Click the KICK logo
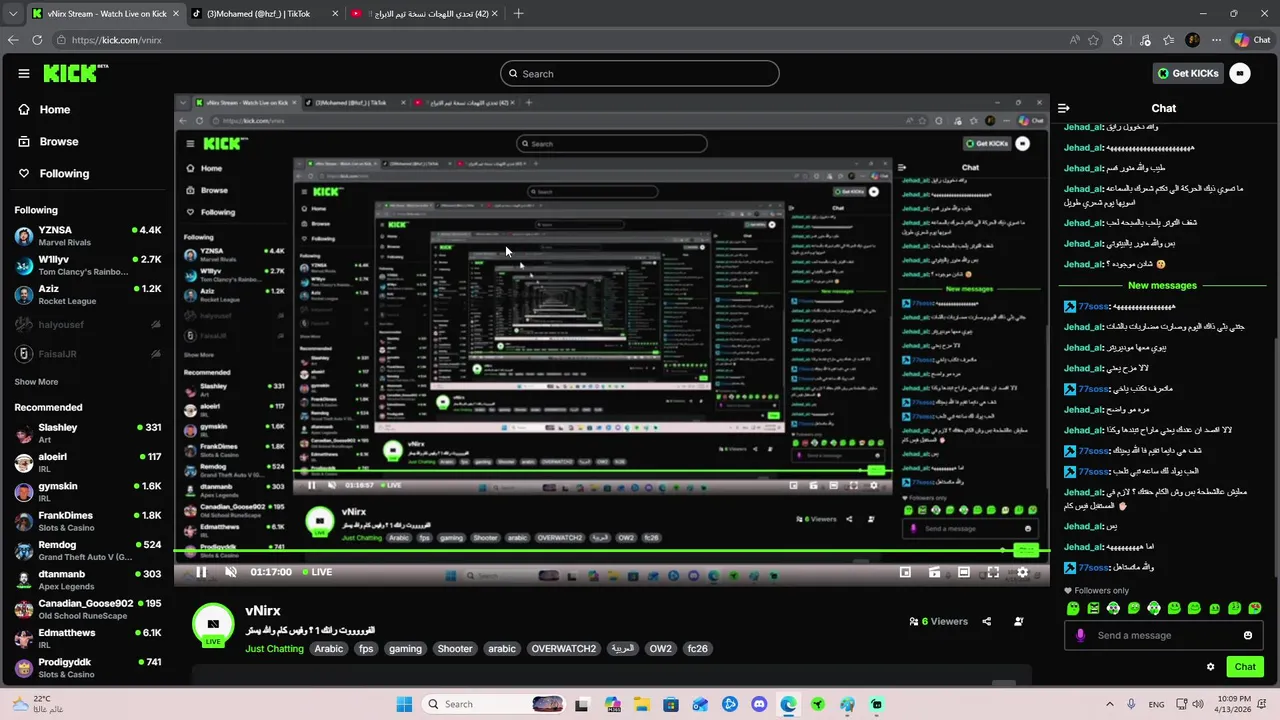 click(x=76, y=73)
